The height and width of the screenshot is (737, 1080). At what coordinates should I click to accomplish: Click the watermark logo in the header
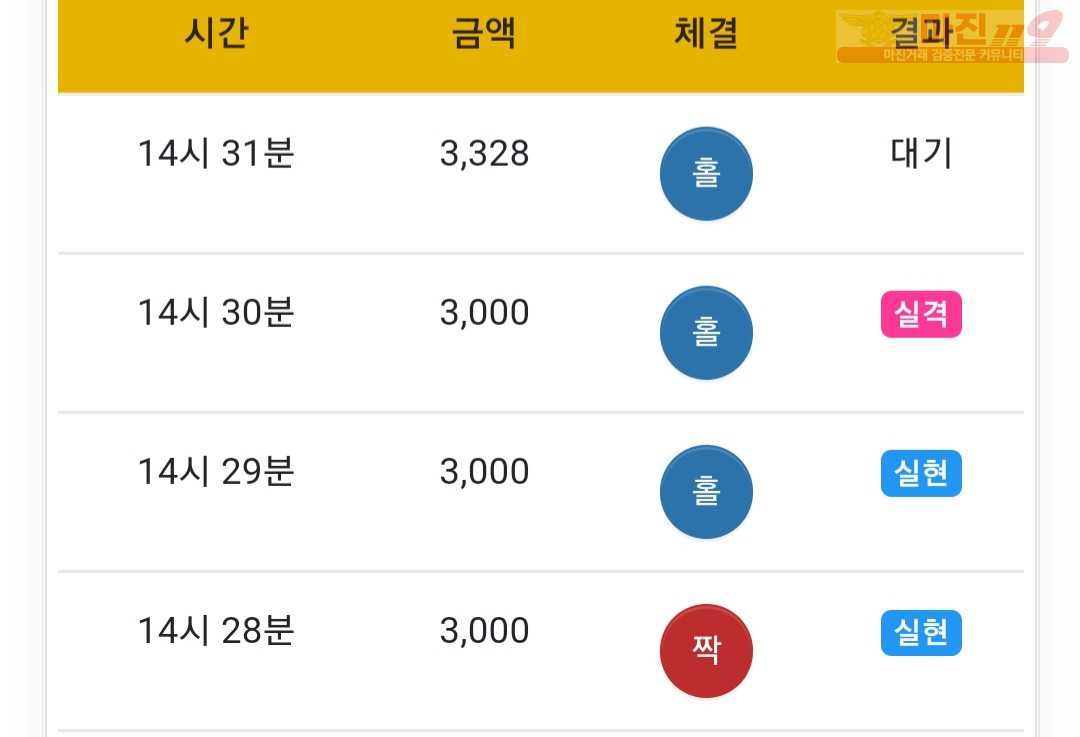point(952,37)
